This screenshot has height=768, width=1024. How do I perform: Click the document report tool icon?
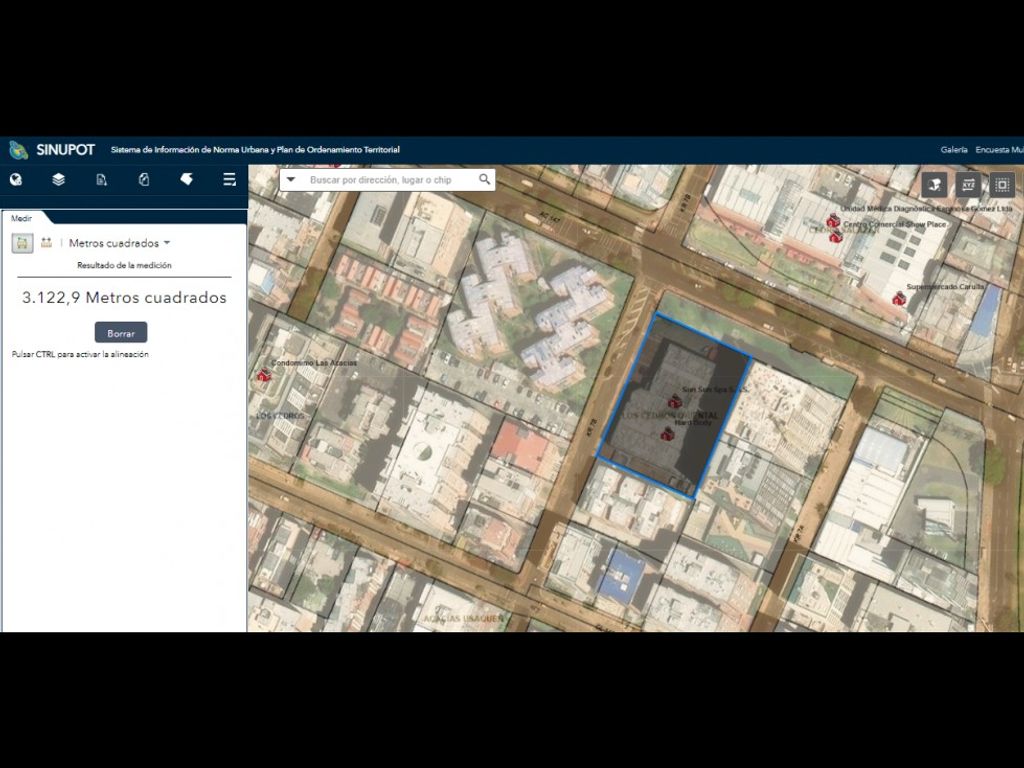click(x=101, y=180)
